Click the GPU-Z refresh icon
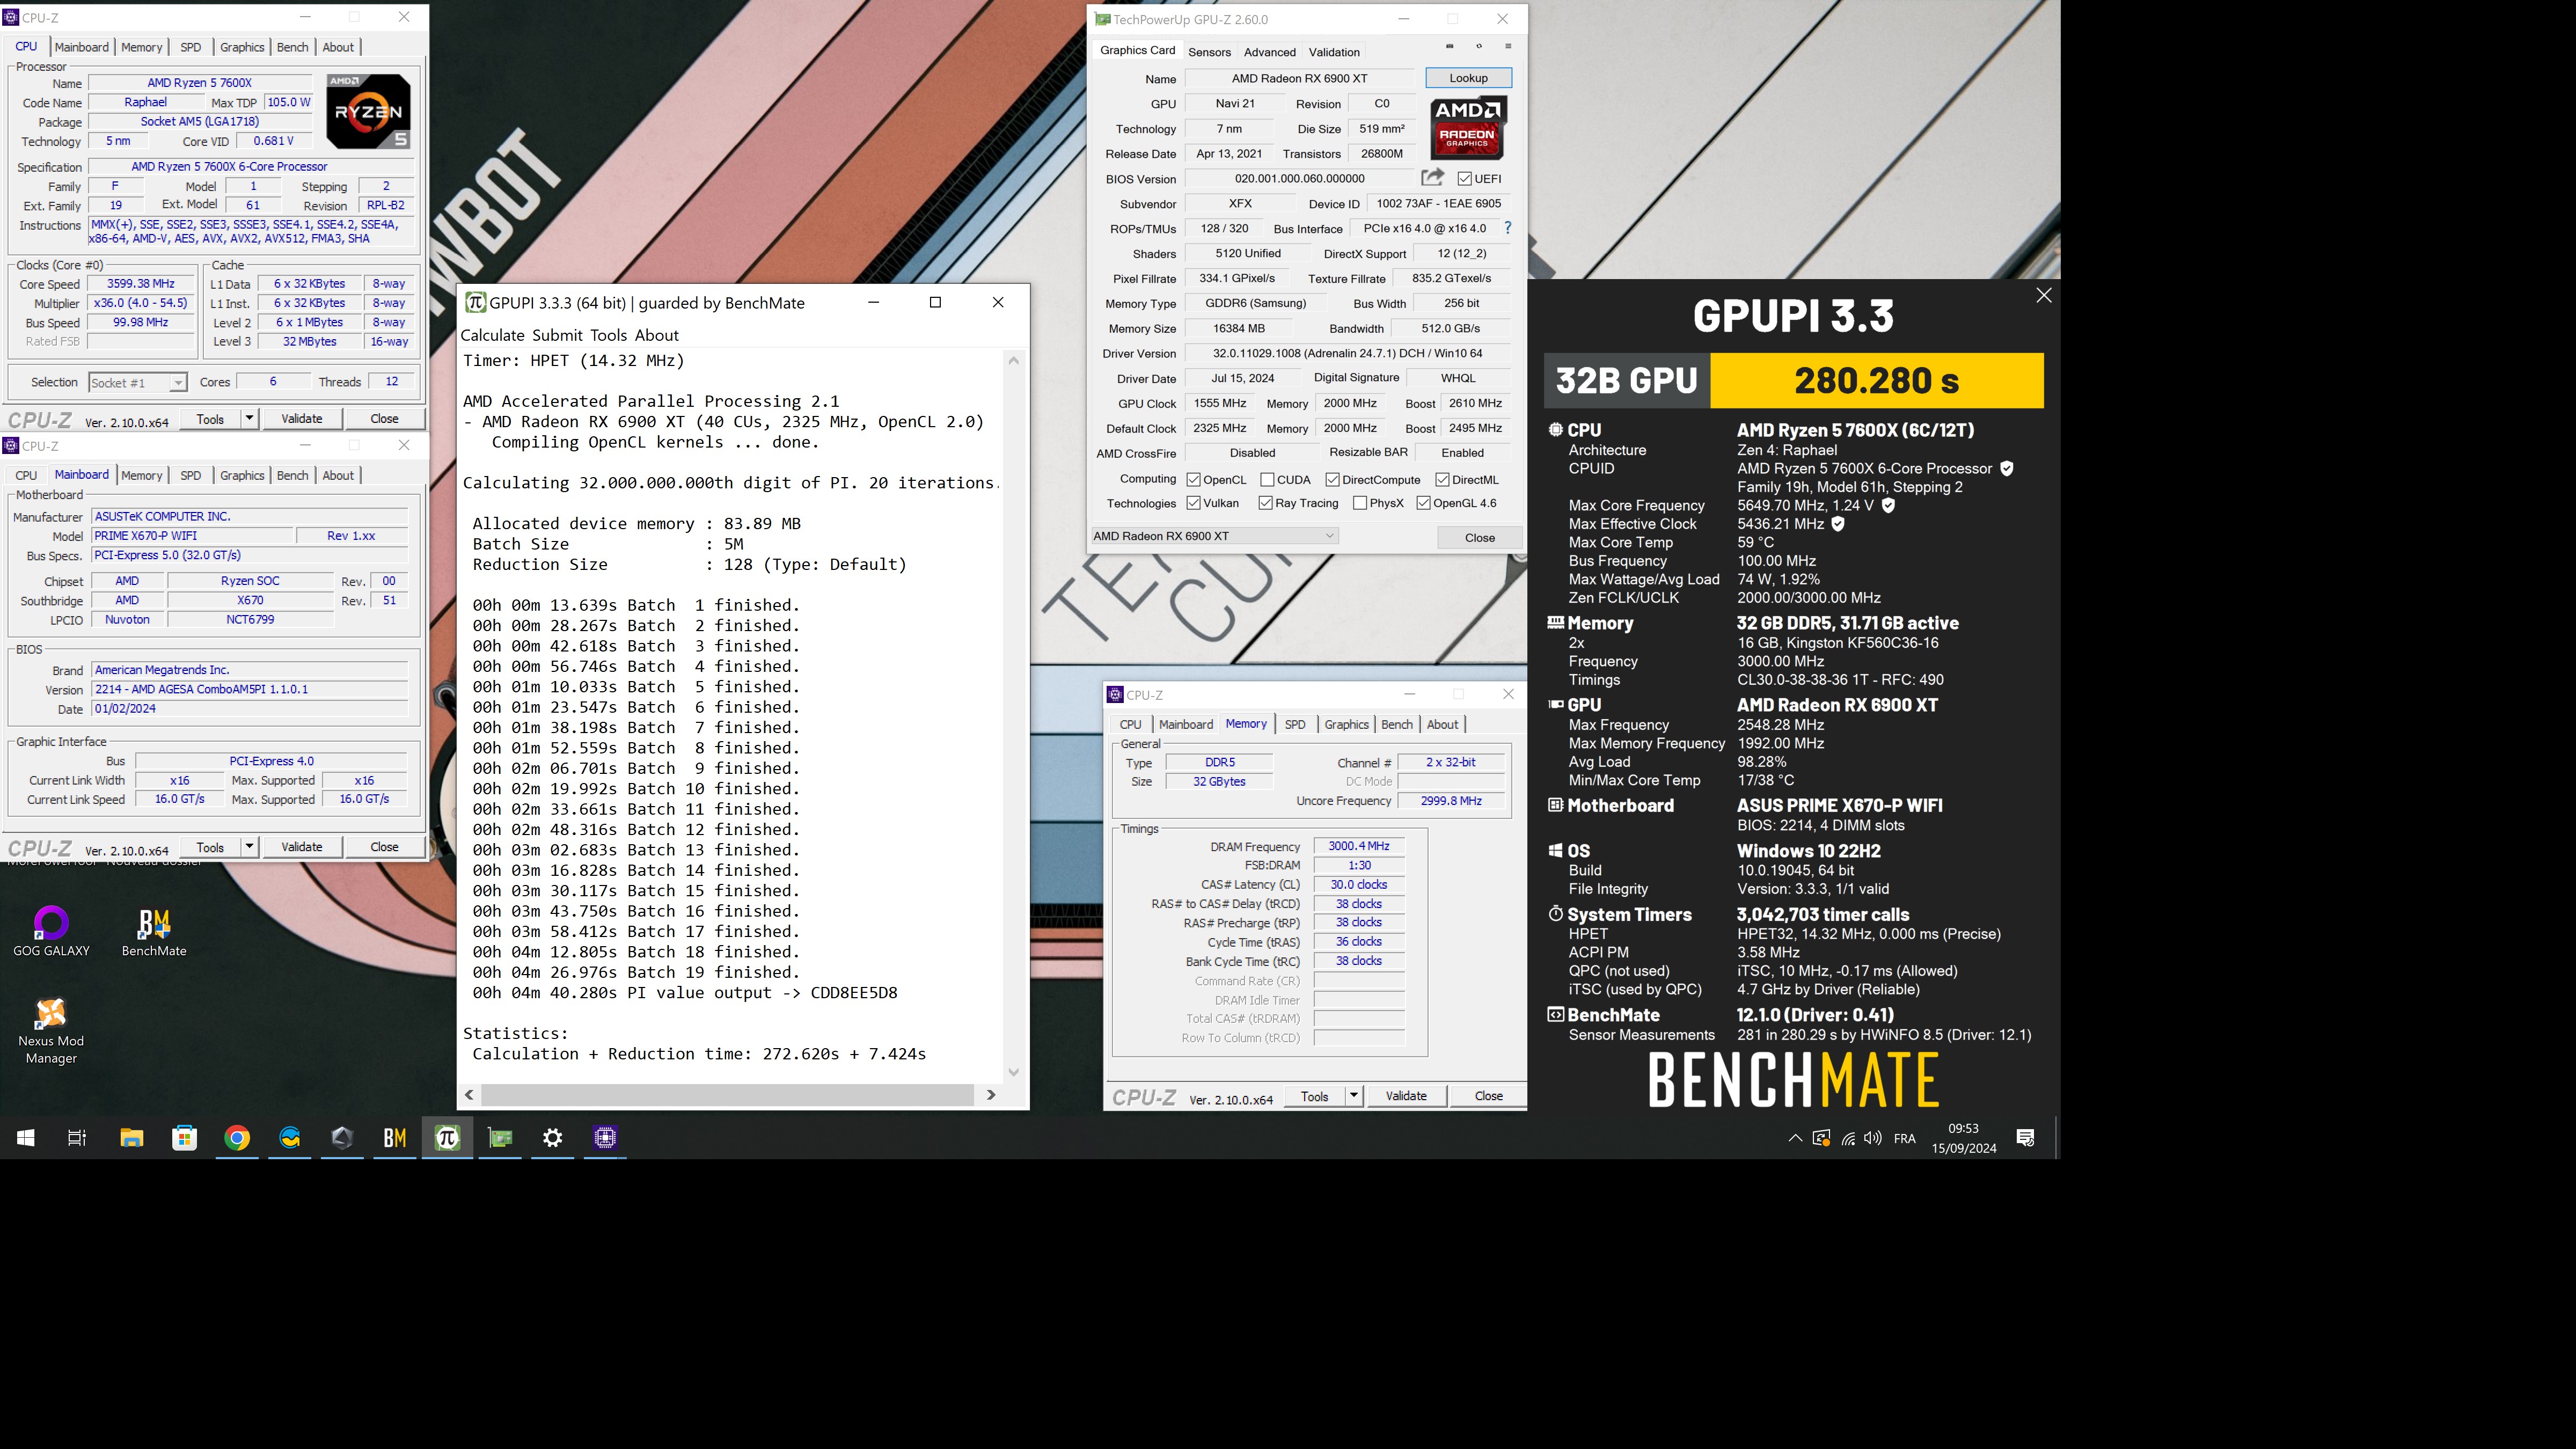2576x1449 pixels. pyautogui.click(x=1479, y=46)
